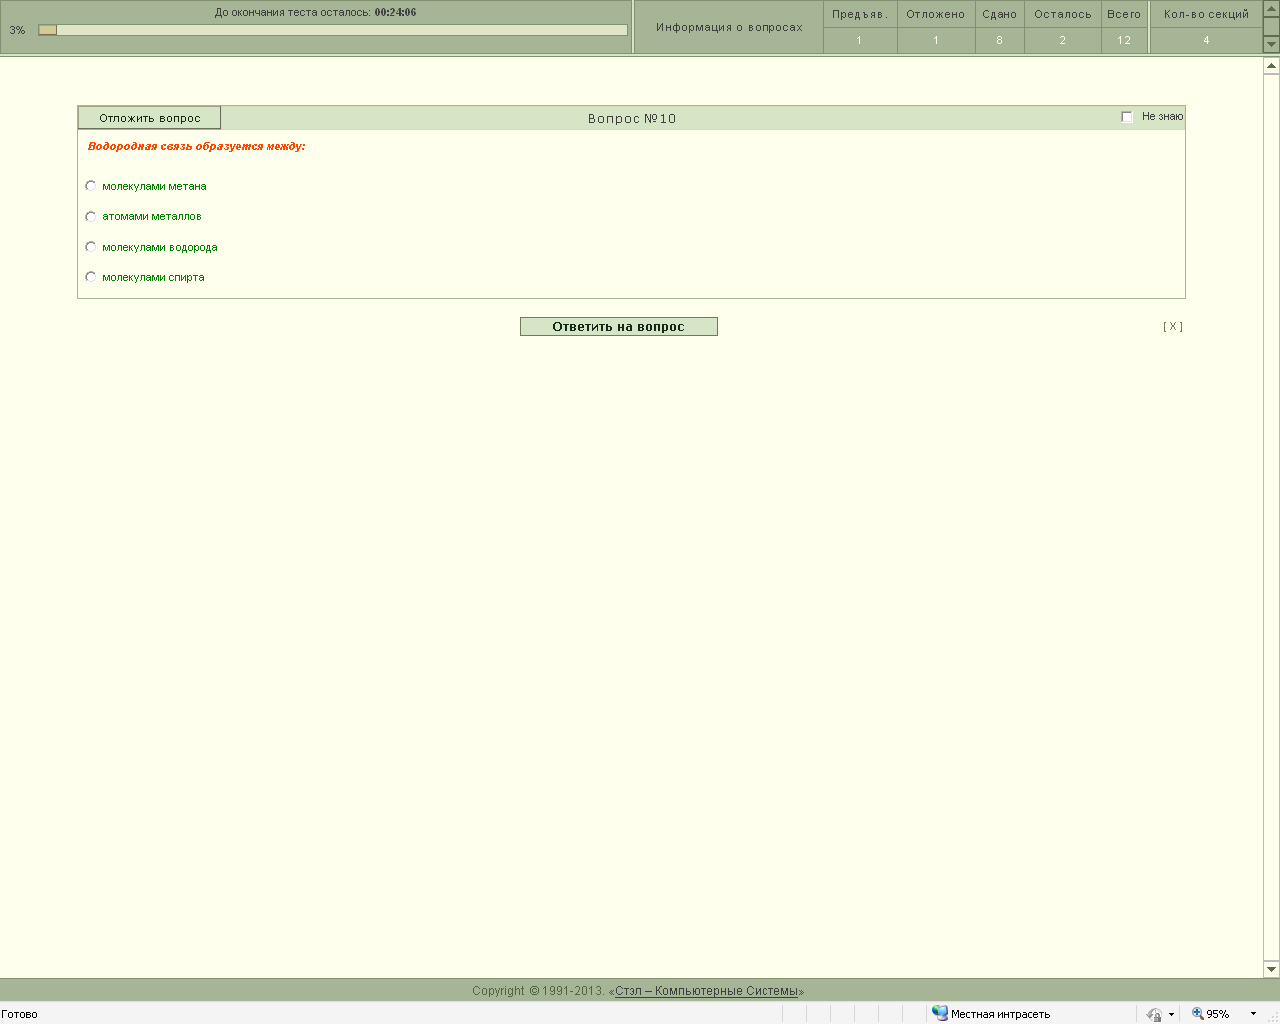The image size is (1280, 1024).
Task: Click the protected mode lock icon
Action: (1154, 1014)
